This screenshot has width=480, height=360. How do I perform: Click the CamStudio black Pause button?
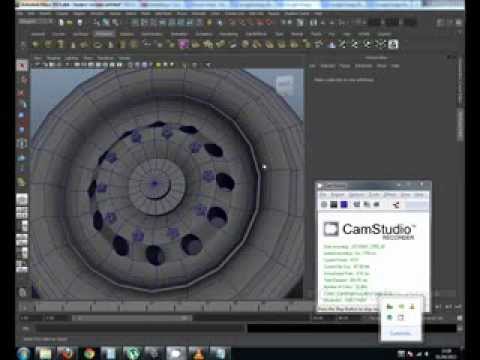[x=334, y=204]
